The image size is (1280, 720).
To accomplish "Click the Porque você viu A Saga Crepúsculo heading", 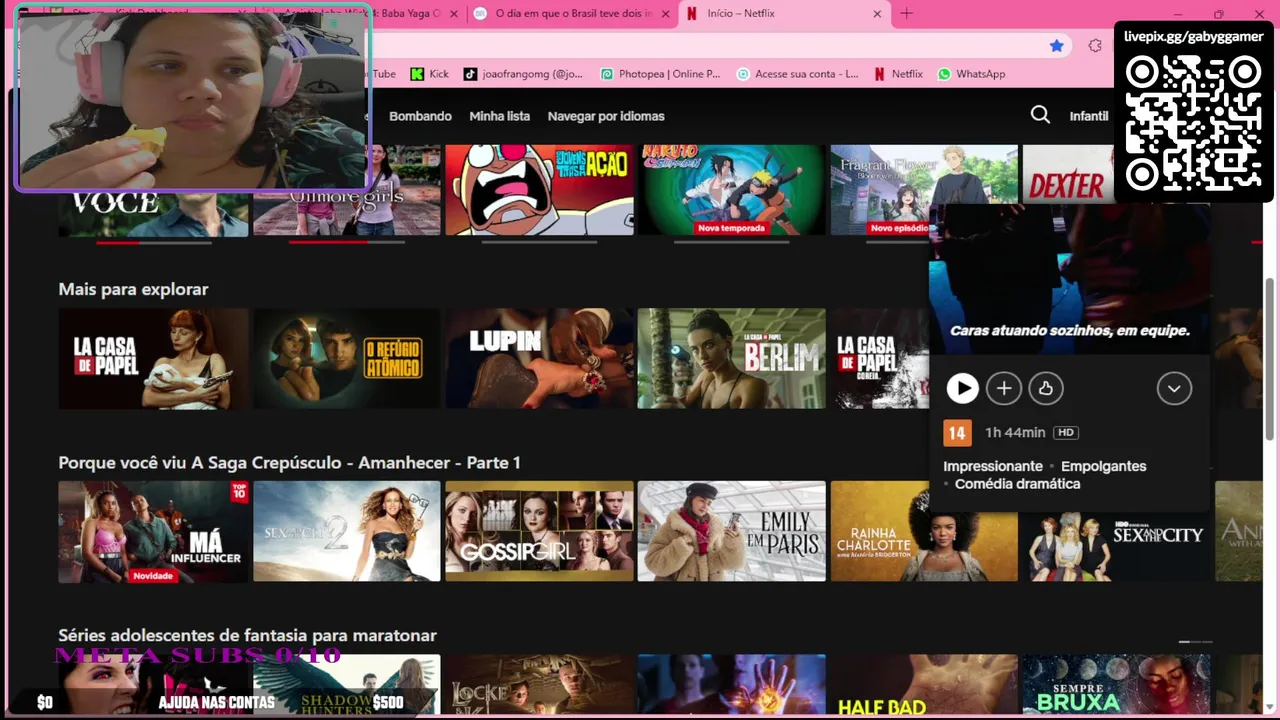I will point(289,463).
